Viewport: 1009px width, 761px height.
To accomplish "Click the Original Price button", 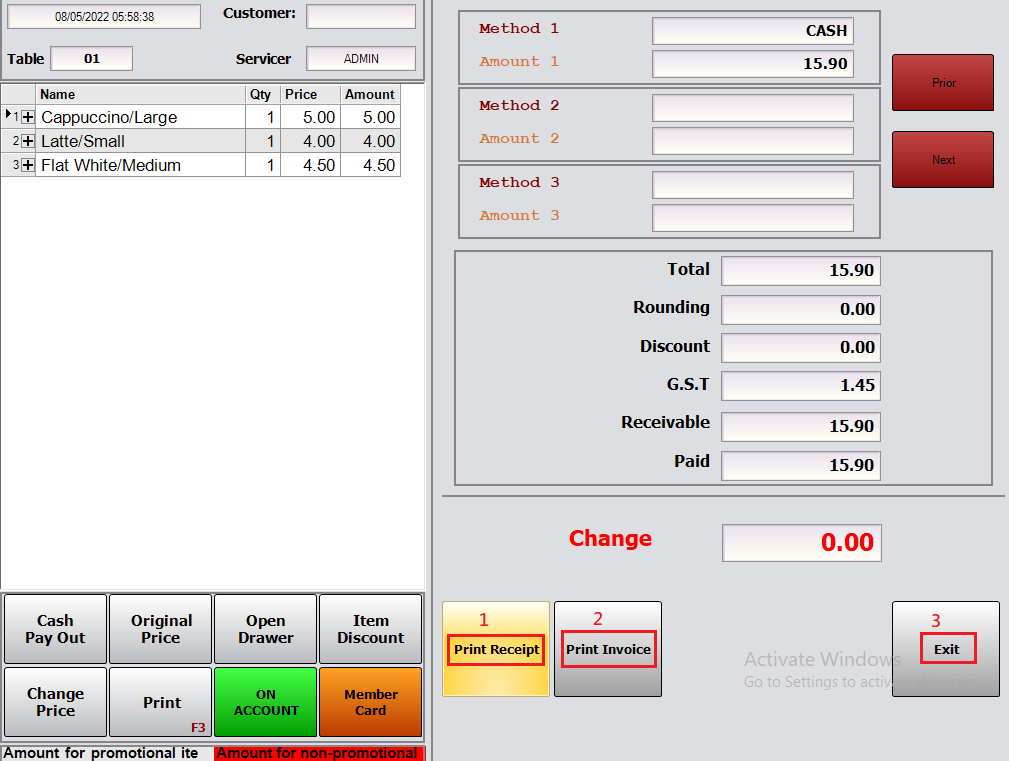I will point(161,628).
